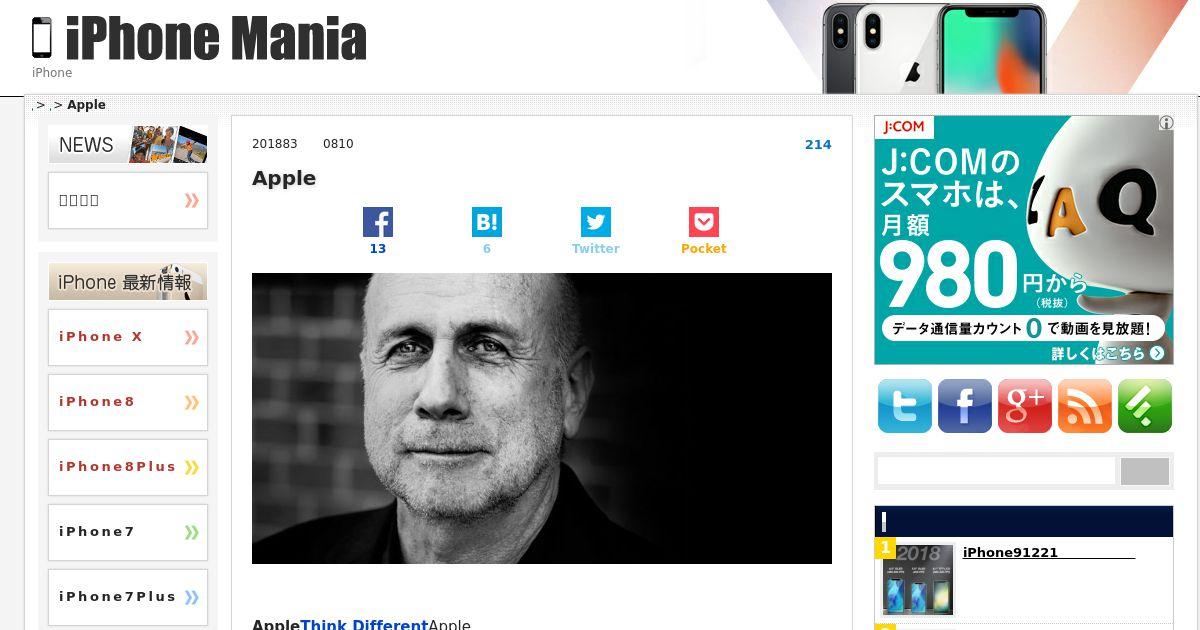1200x630 pixels.
Task: Follow the Think Different link
Action: coord(364,625)
